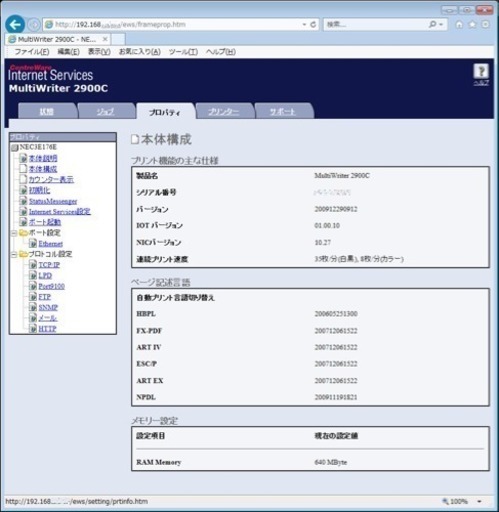Switch to the ジョブ tab
499x512 pixels.
(x=106, y=111)
